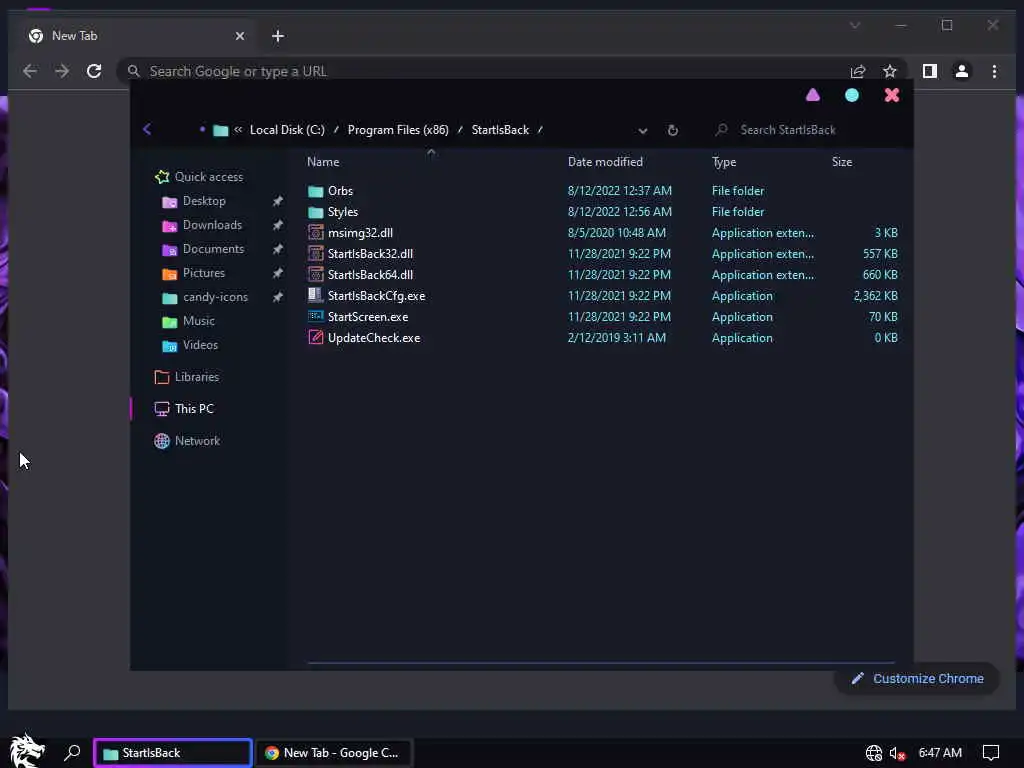Close Explorer with the pink X
This screenshot has height=768, width=1024.
[891, 95]
